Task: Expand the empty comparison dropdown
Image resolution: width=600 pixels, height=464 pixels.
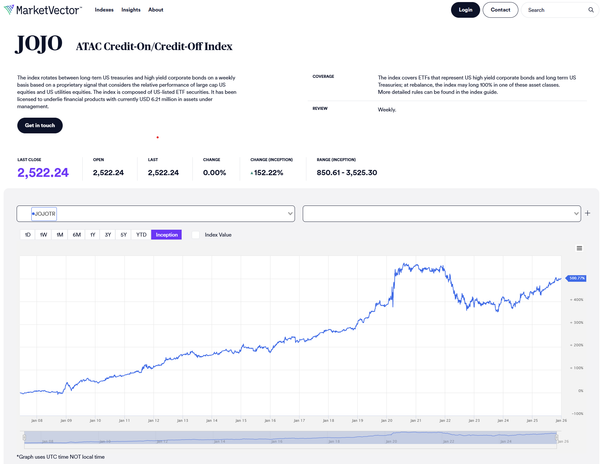Action: [x=442, y=213]
